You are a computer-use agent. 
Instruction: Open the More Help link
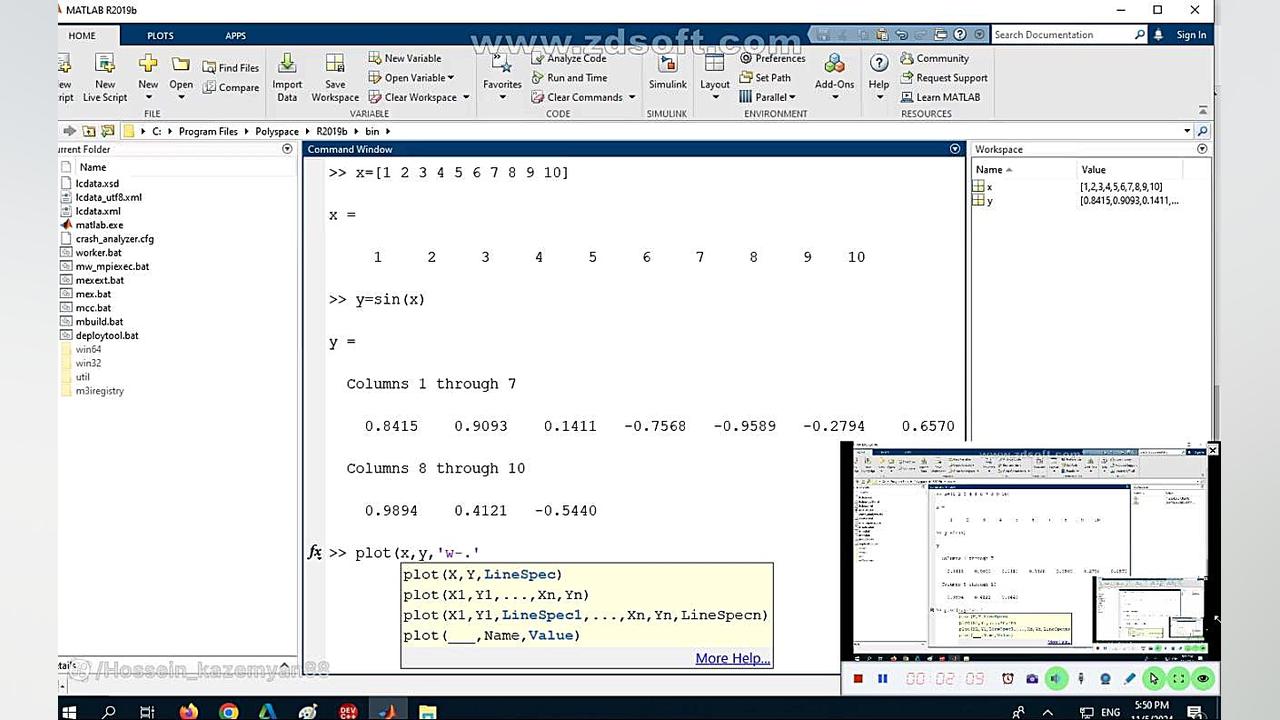click(733, 658)
